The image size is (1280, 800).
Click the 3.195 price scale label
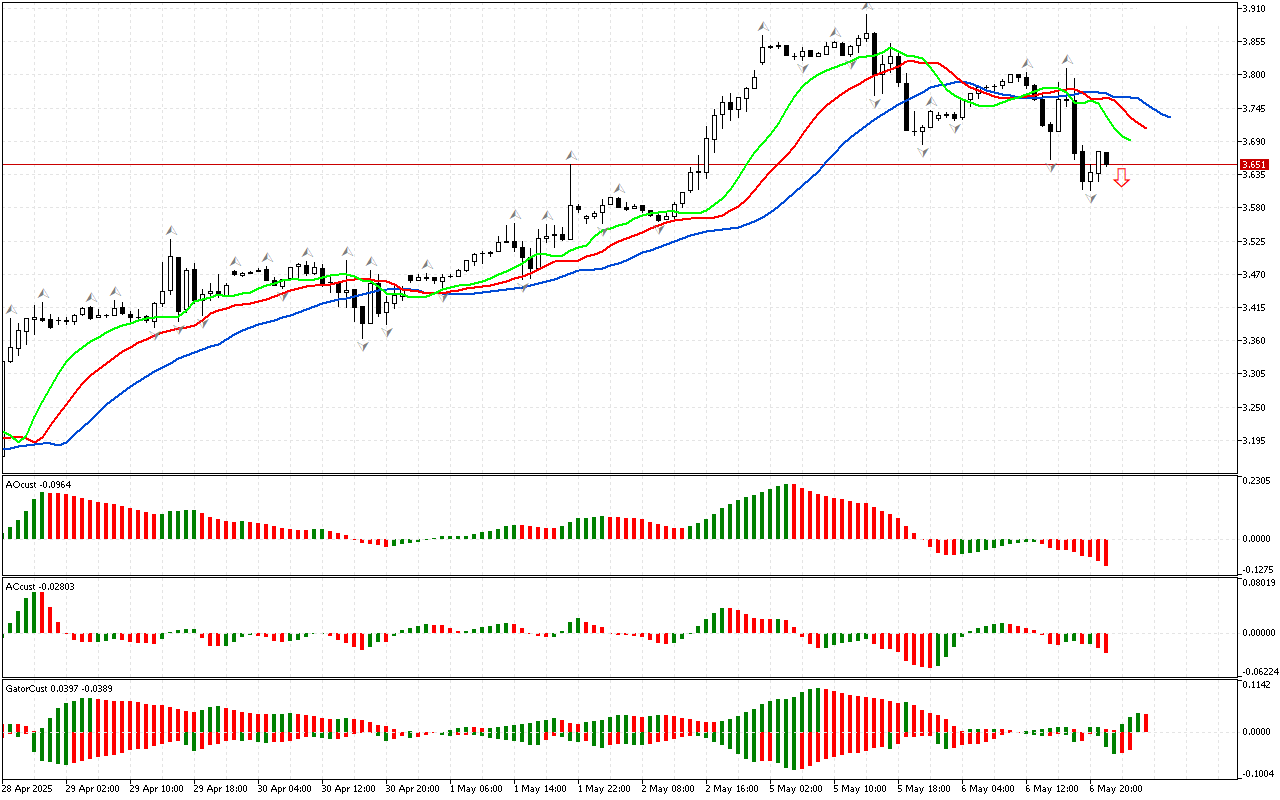click(x=1254, y=441)
